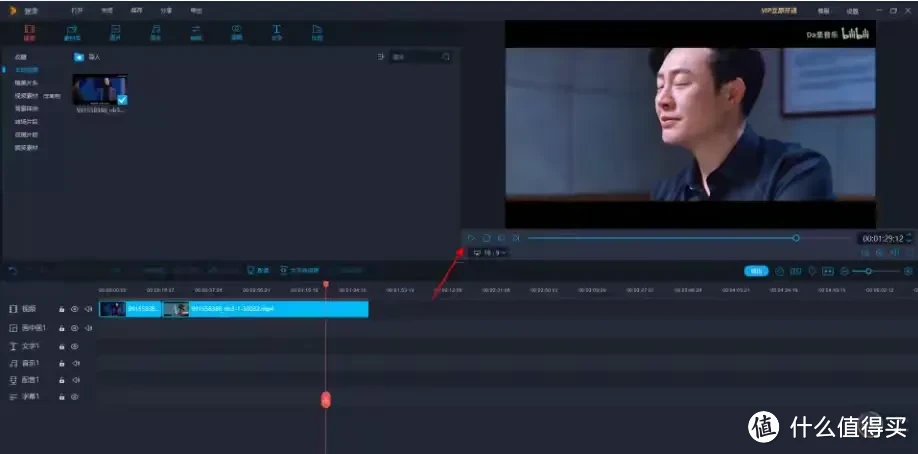Click the clock icon beside export button
This screenshot has width=918, height=454.
pos(779,271)
